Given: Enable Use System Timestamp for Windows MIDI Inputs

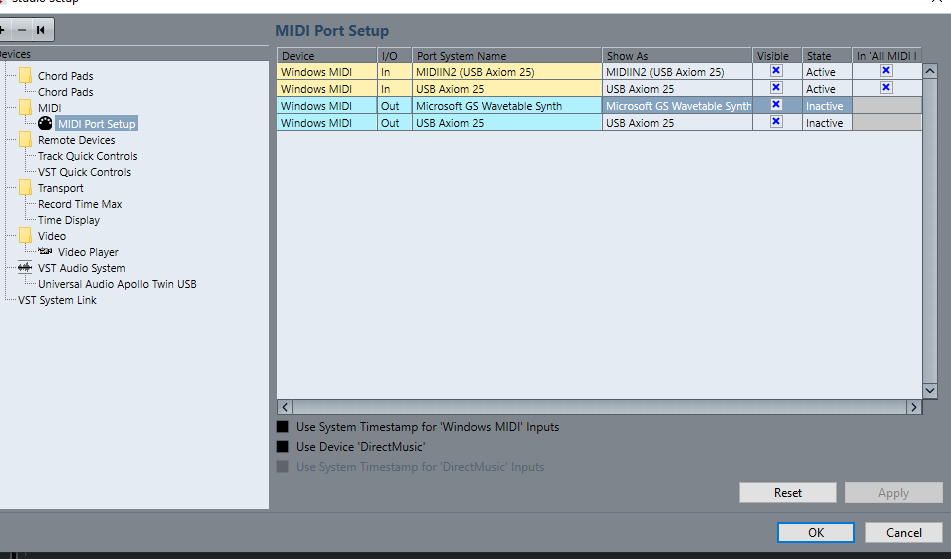Looking at the screenshot, I should pos(283,427).
